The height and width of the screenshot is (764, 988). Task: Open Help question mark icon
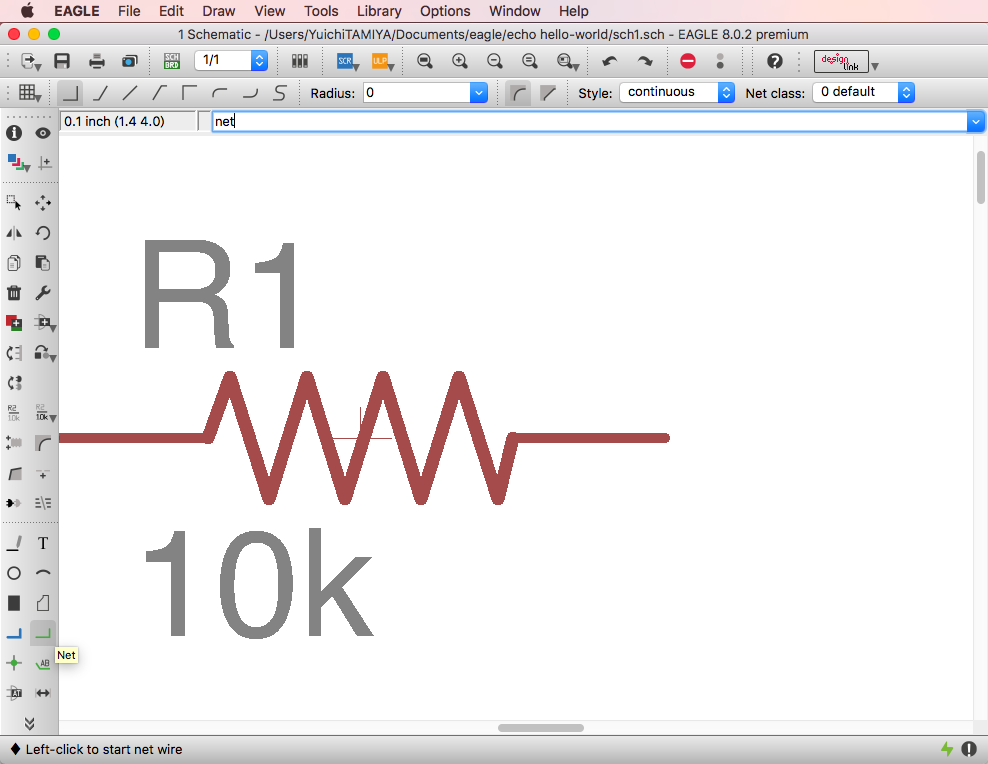(775, 61)
